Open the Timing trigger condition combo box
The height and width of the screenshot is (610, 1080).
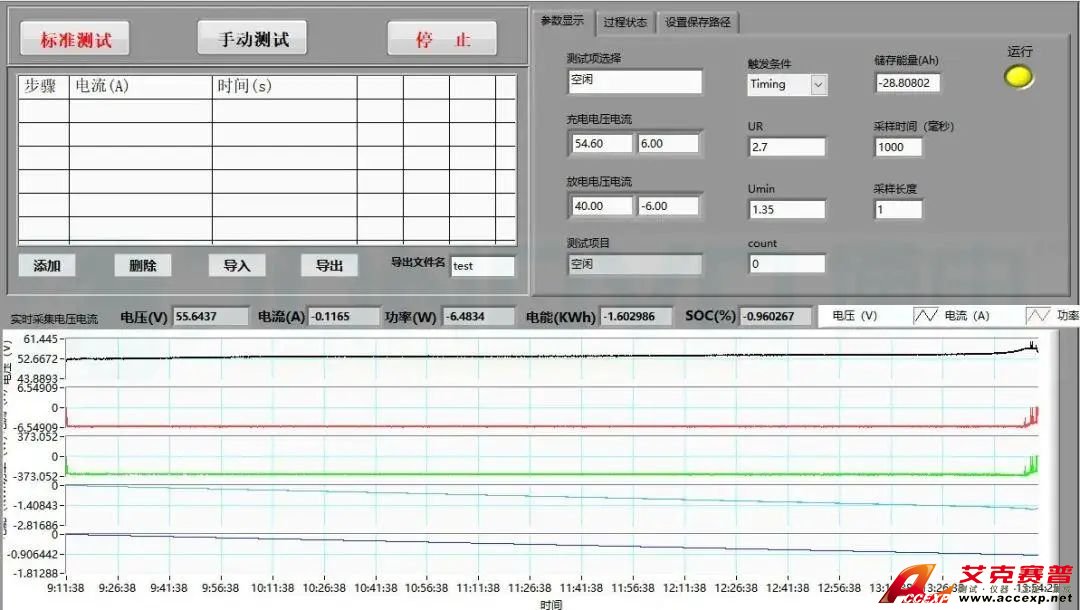pos(778,85)
